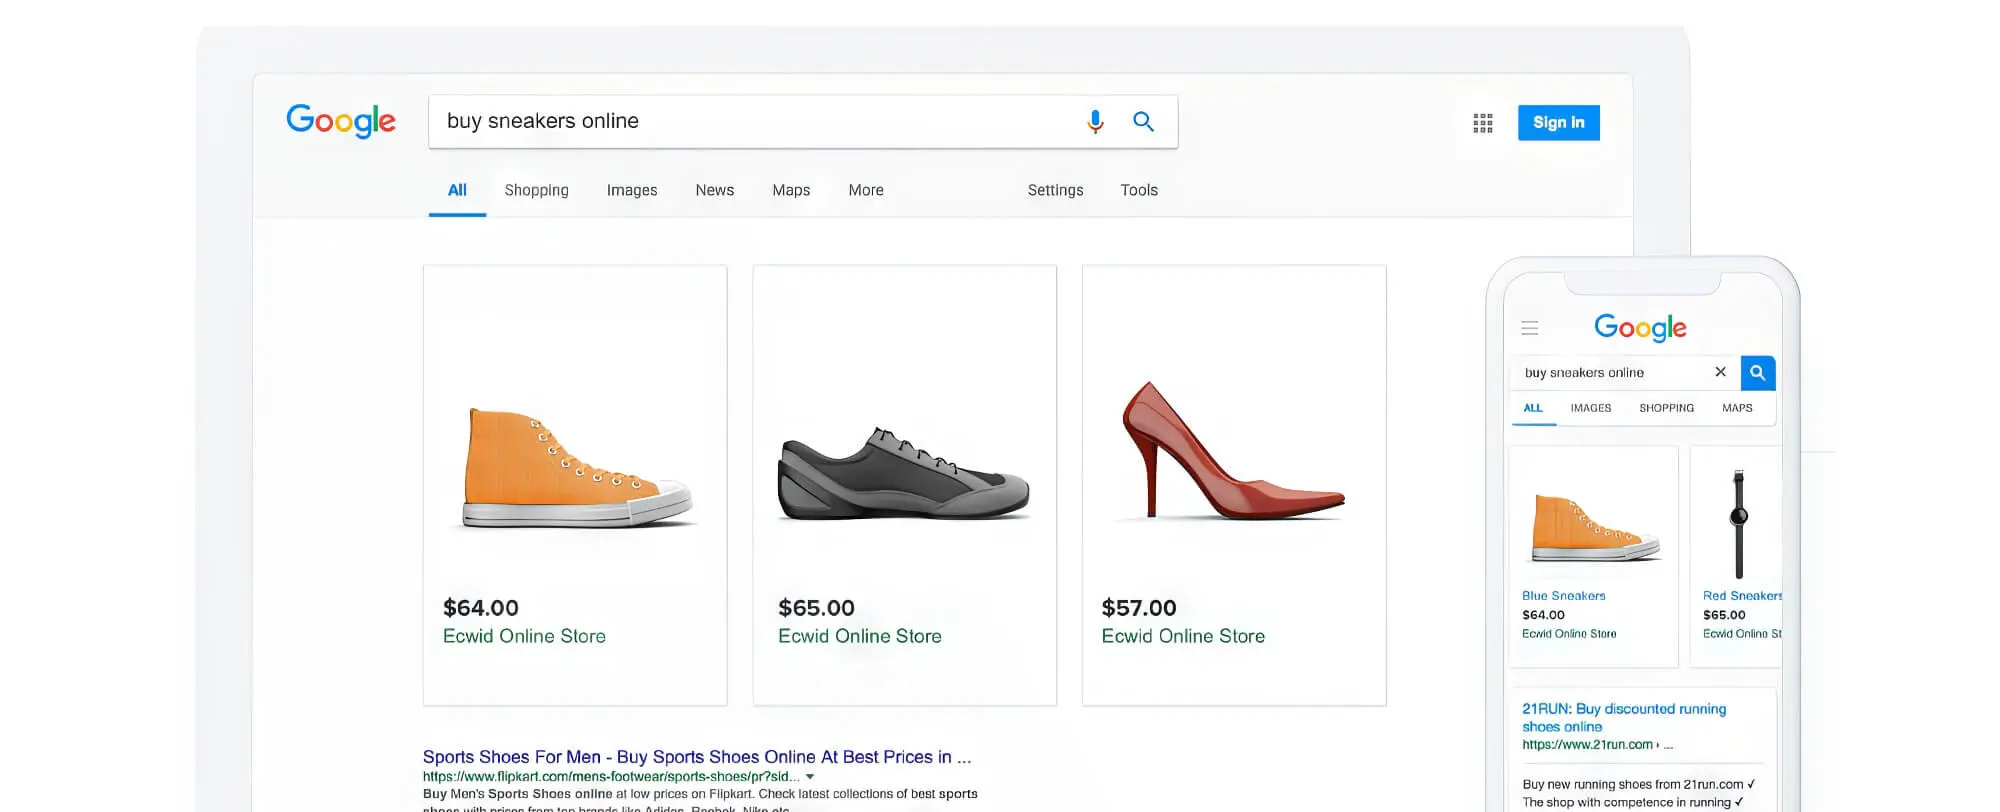The height and width of the screenshot is (812, 2000).
Task: Select the orange sneaker $64.00 product card
Action: (575, 485)
